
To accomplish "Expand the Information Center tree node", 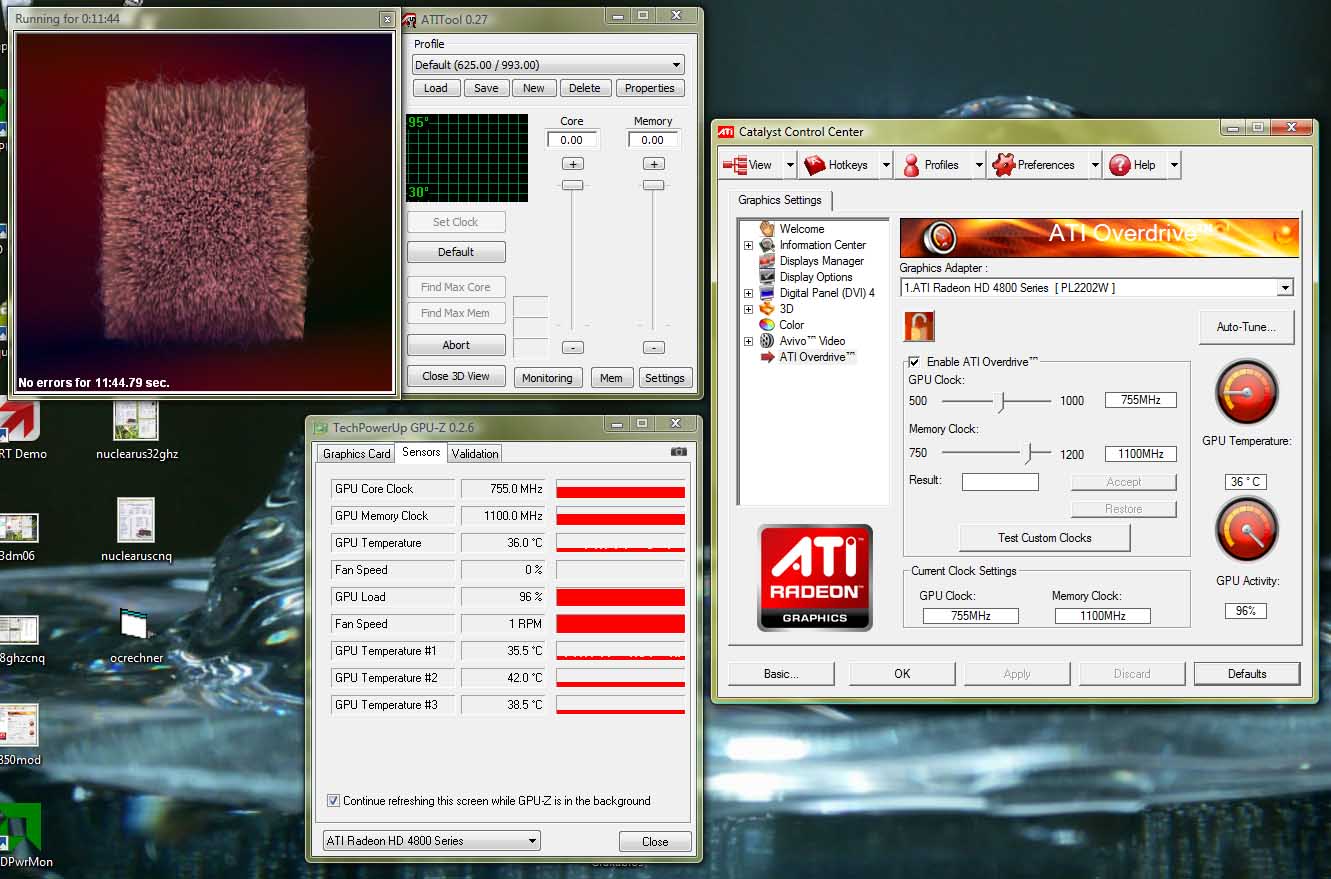I will [x=748, y=245].
